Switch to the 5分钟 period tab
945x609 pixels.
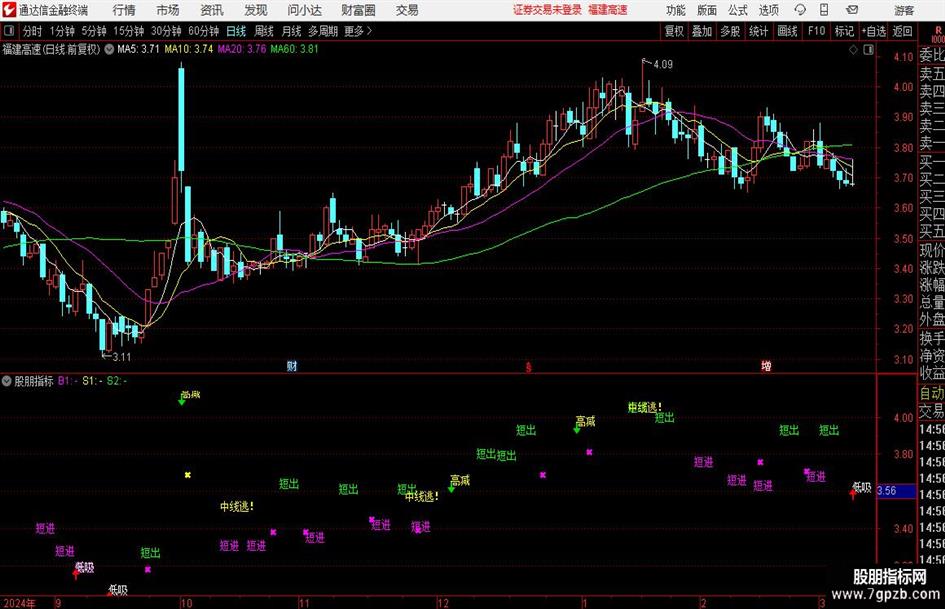tap(93, 31)
